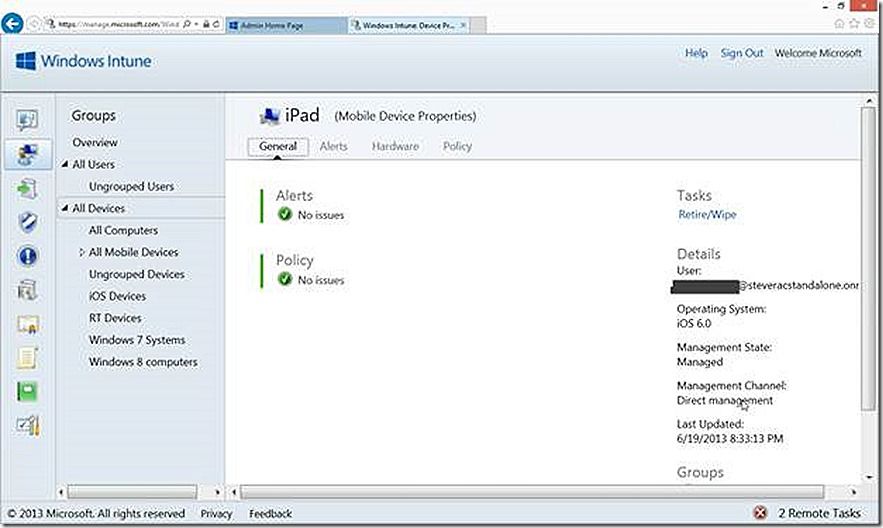Click the Windows Intune logo
Viewport: 883px width, 528px height.
pos(83,61)
